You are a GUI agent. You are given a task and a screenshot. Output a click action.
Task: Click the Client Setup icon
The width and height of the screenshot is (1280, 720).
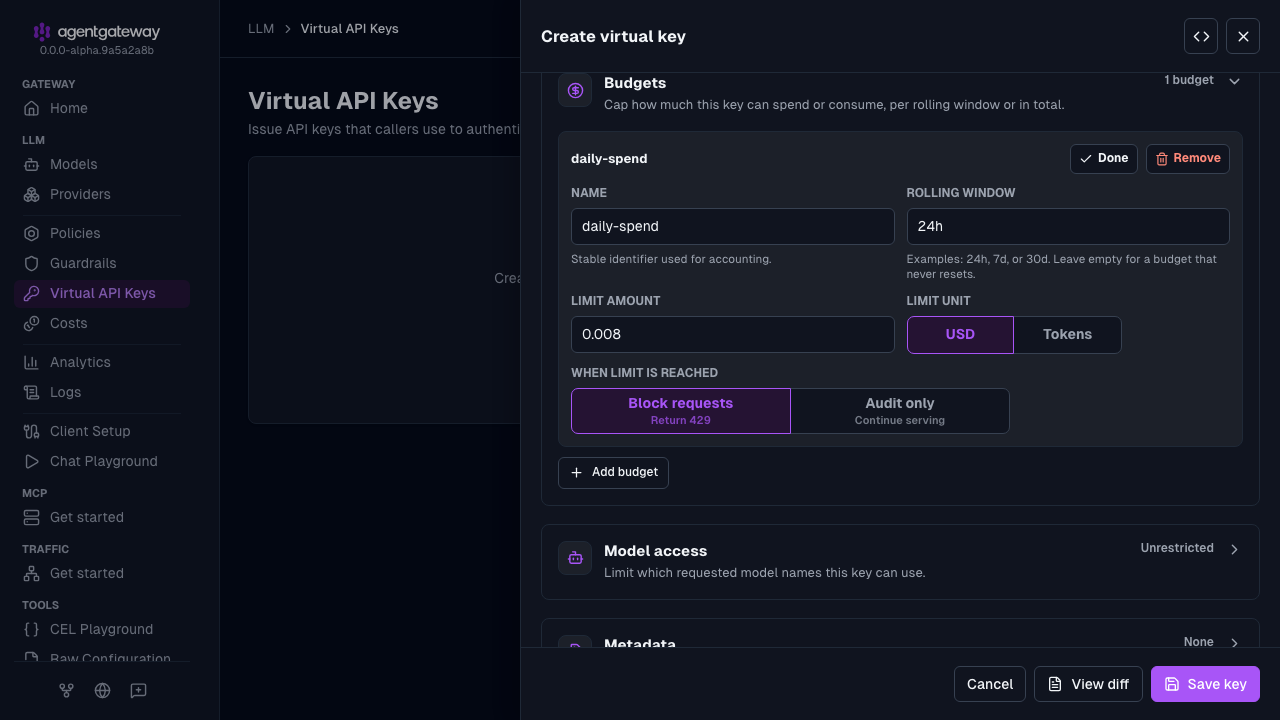[x=32, y=431]
